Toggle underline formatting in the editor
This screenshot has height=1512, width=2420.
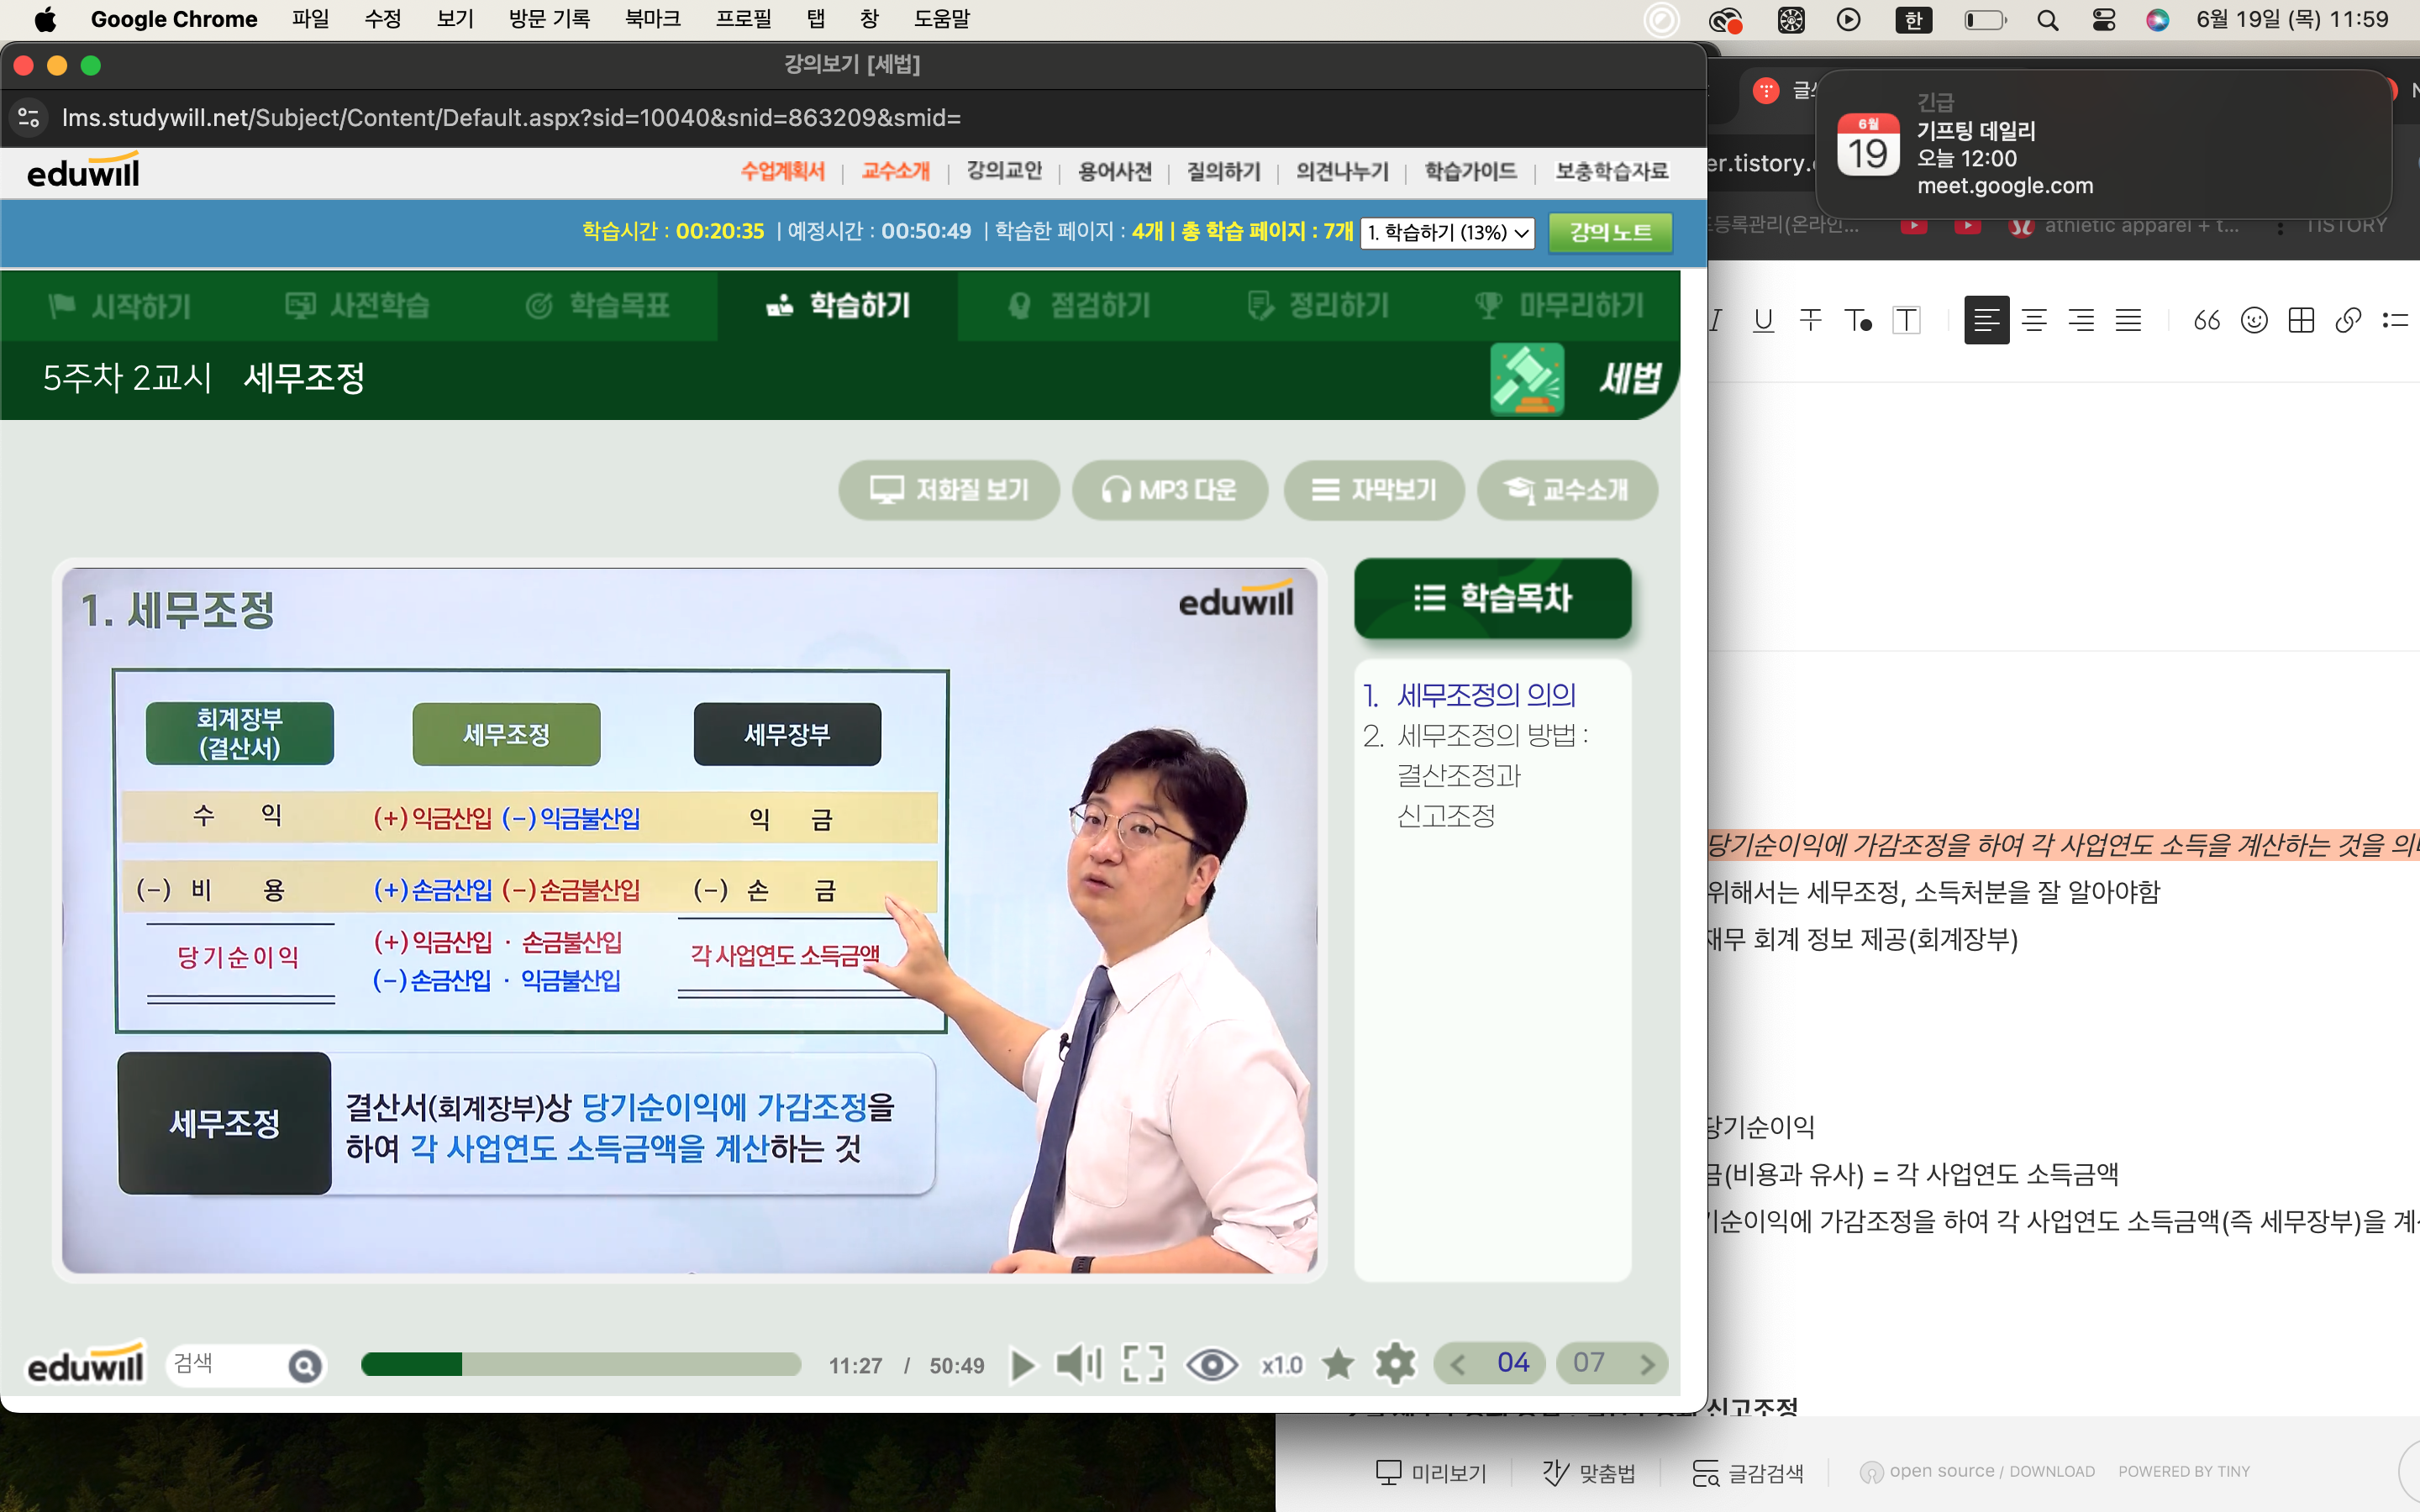click(1763, 320)
